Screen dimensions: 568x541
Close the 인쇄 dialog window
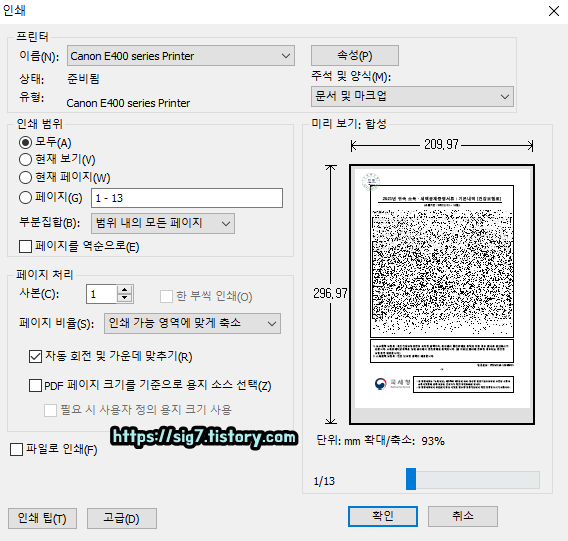click(x=554, y=11)
